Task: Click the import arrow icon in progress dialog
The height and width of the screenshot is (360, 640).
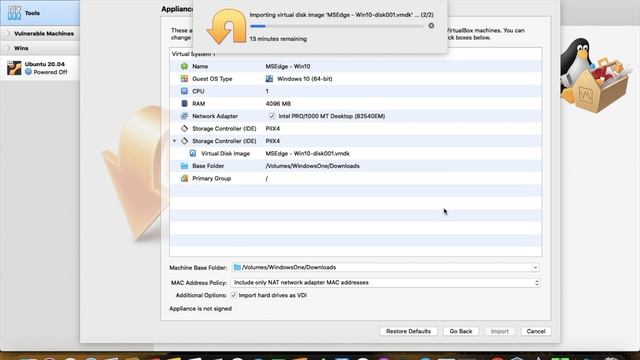Action: click(226, 27)
